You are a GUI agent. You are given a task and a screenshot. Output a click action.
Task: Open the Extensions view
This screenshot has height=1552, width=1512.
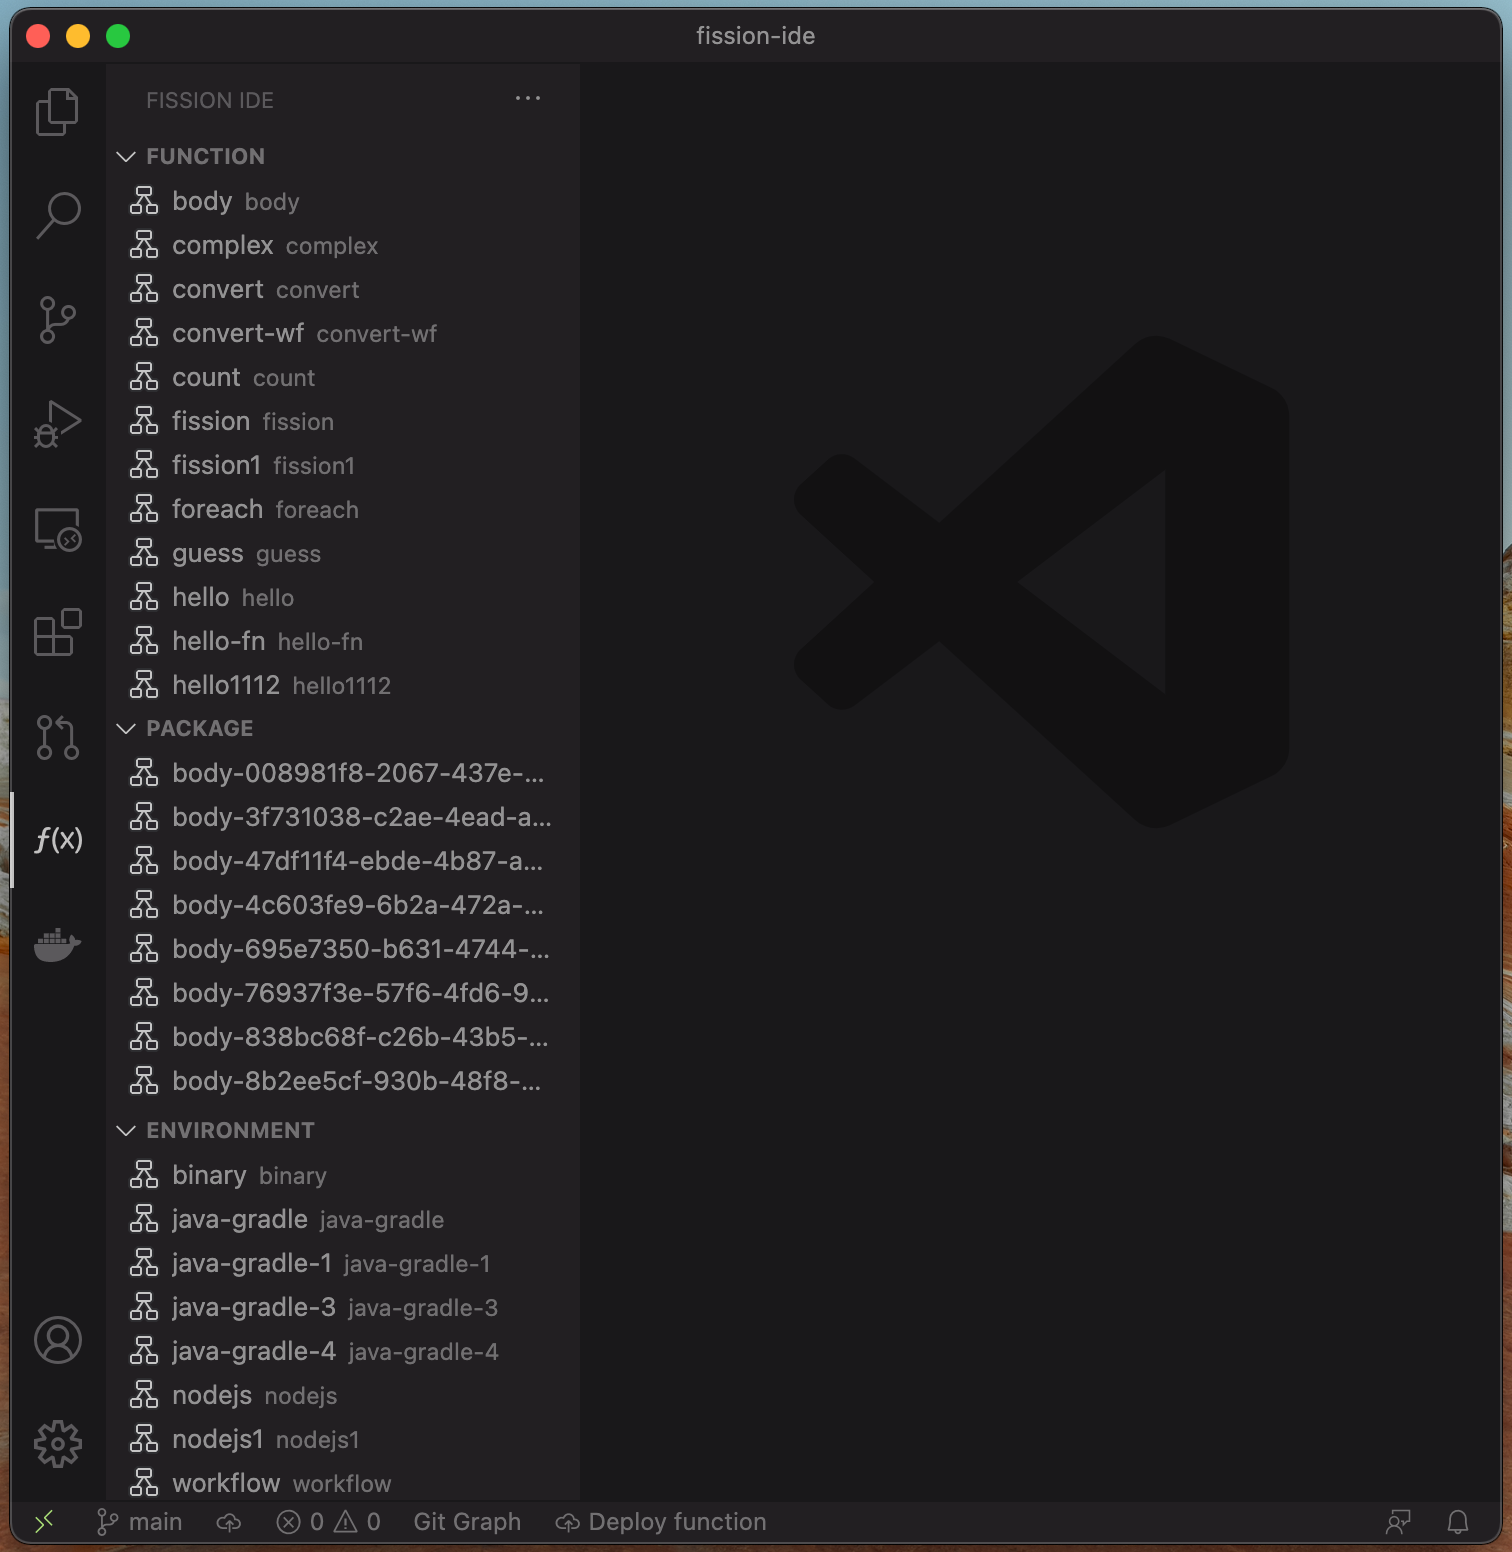(57, 633)
